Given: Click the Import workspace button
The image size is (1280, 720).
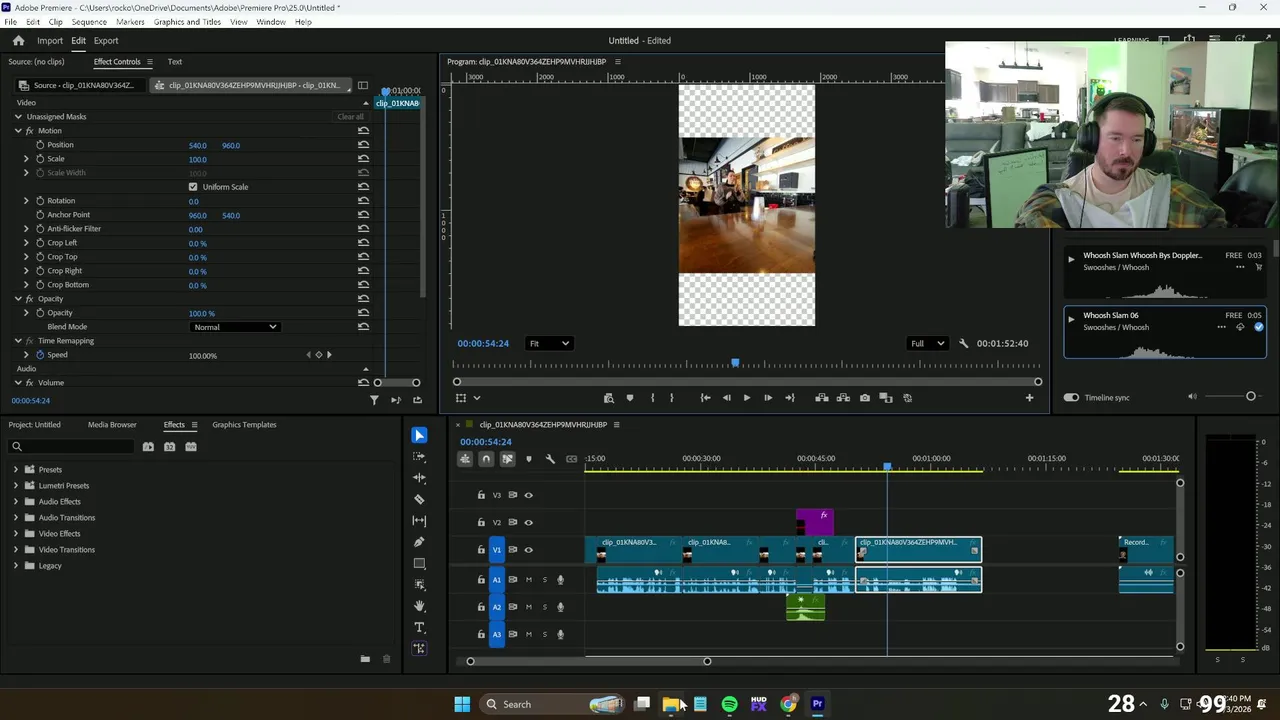Looking at the screenshot, I should click(50, 41).
